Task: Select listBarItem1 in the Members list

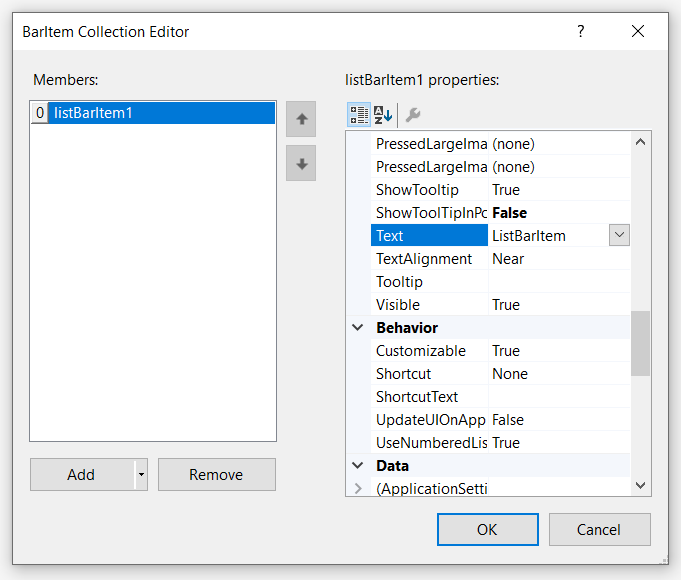Action: pos(160,113)
